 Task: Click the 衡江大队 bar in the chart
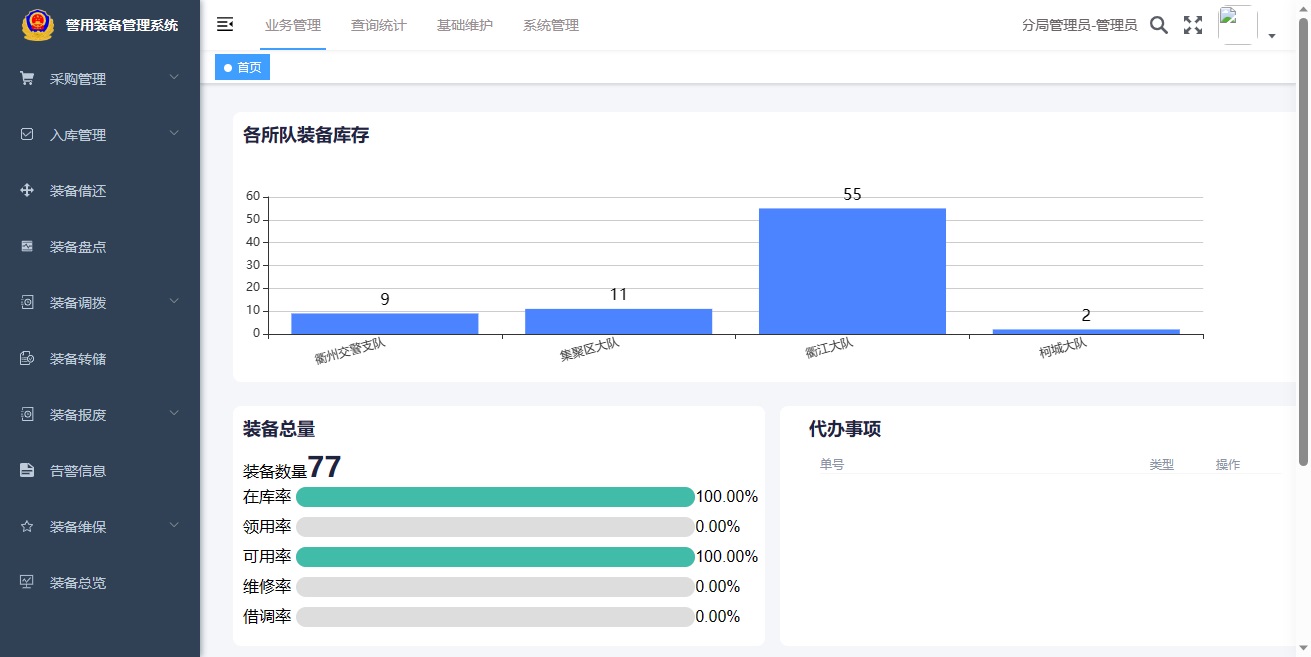click(x=852, y=270)
